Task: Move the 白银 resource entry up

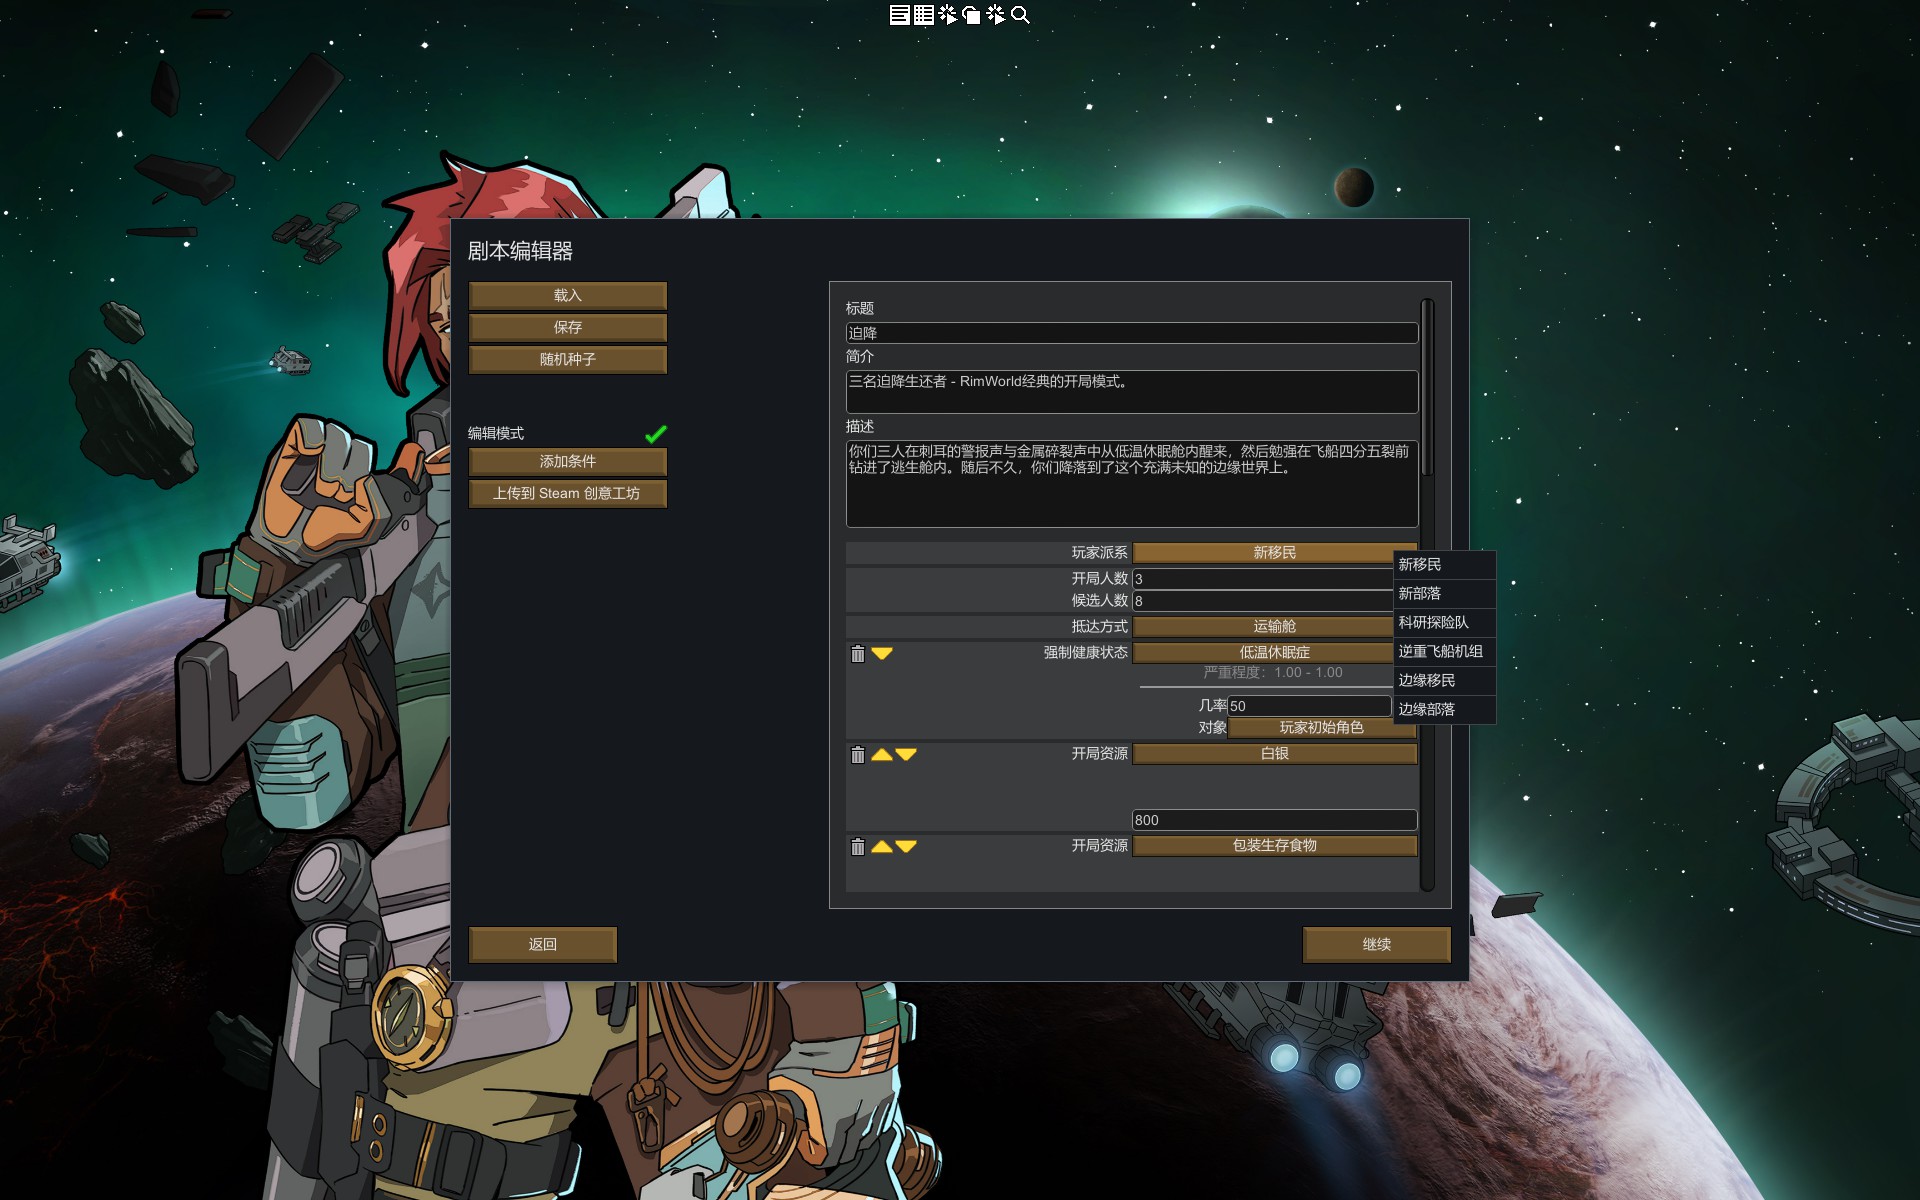Action: click(882, 754)
